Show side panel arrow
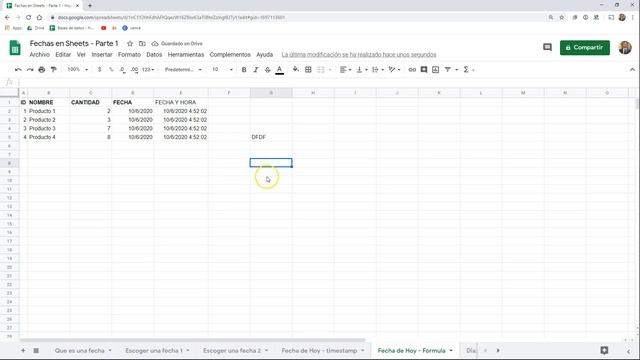640x360 pixels. tap(629, 351)
